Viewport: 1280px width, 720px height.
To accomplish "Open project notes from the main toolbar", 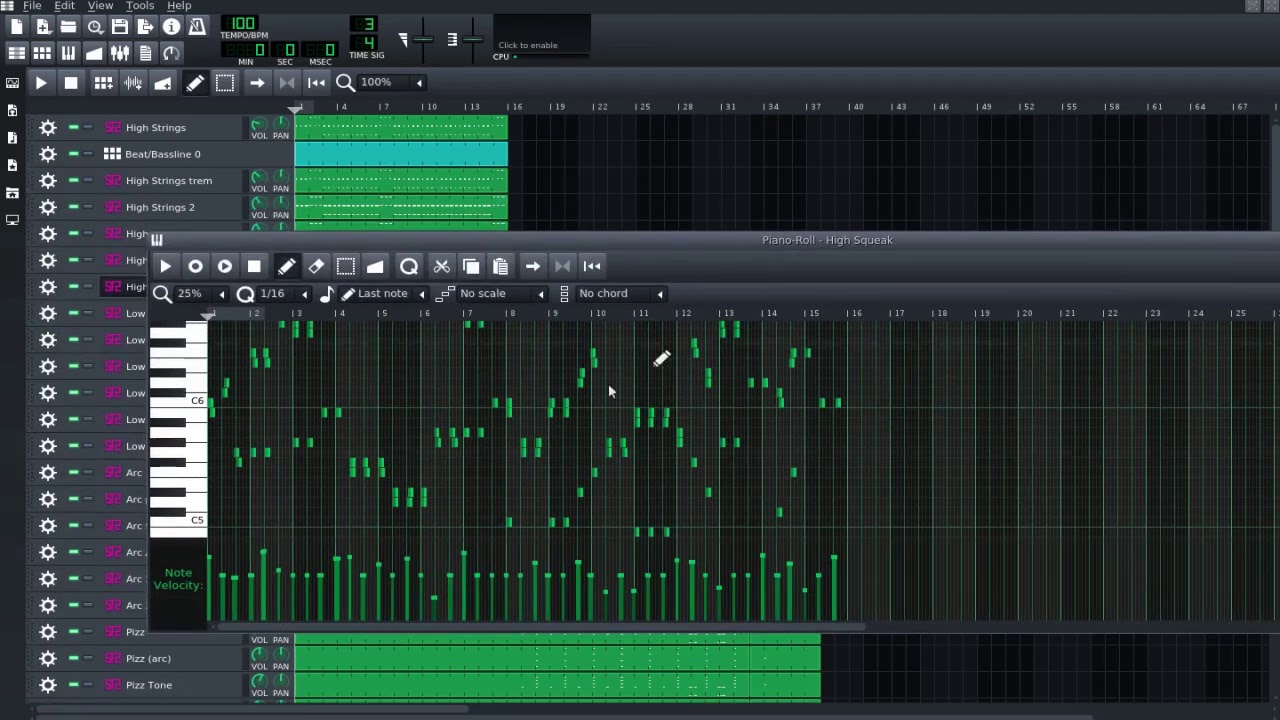I will 146,53.
